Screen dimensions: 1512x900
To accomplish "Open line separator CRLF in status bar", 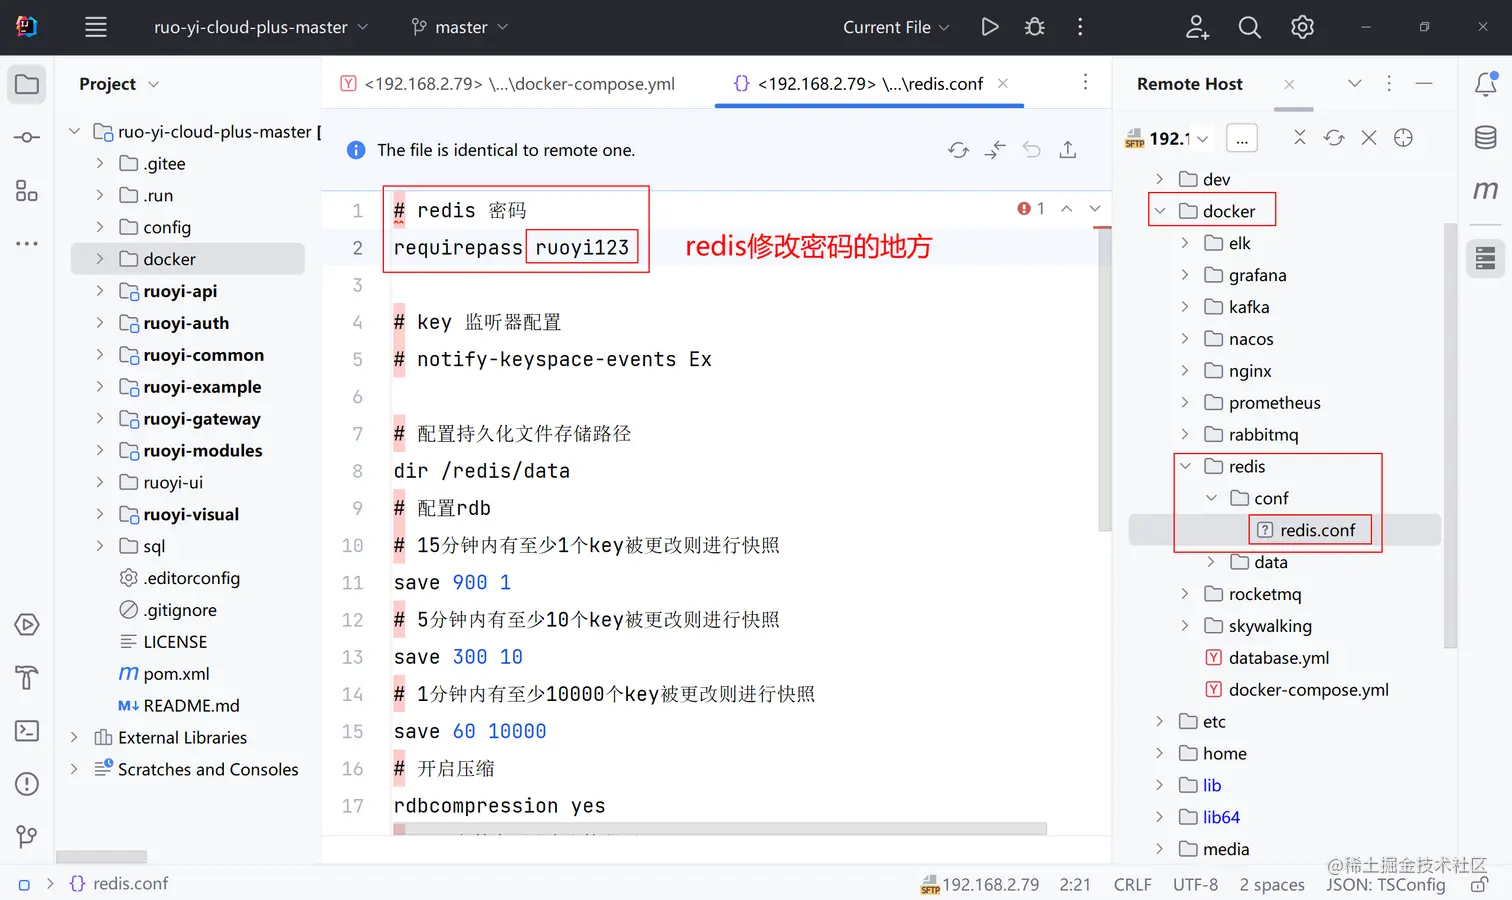I will (x=1132, y=884).
